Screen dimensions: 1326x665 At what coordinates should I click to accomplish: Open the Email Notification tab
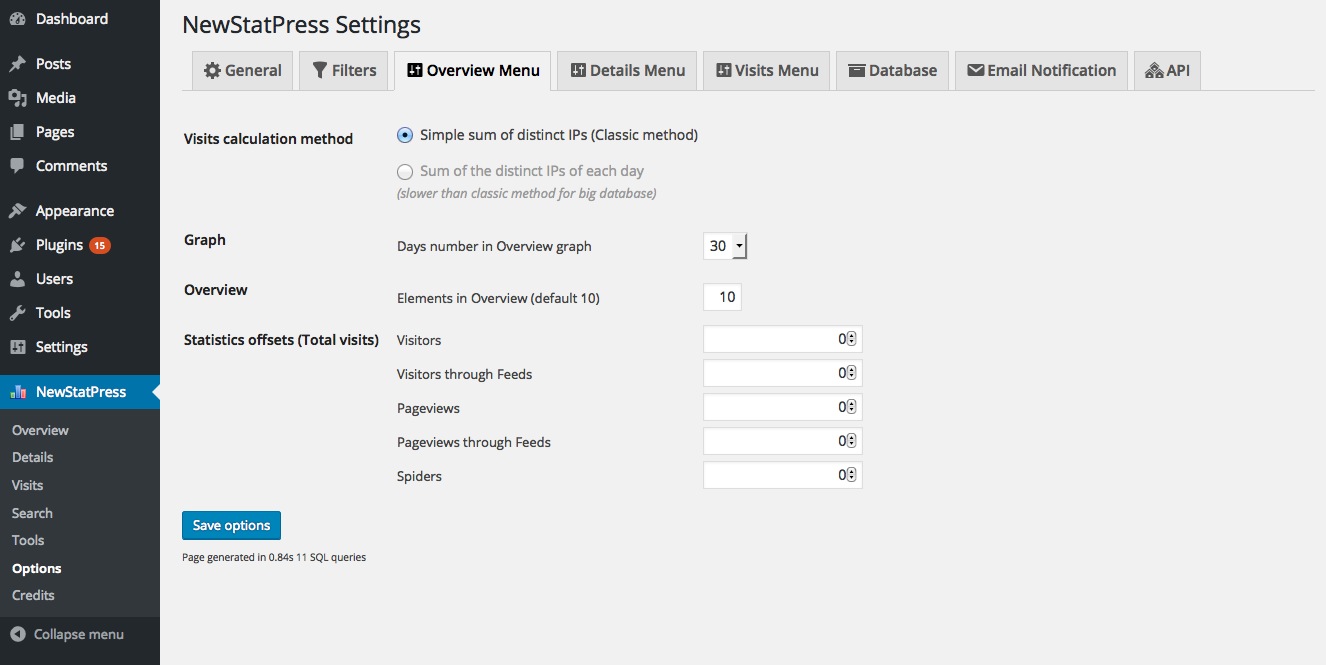tap(1040, 71)
